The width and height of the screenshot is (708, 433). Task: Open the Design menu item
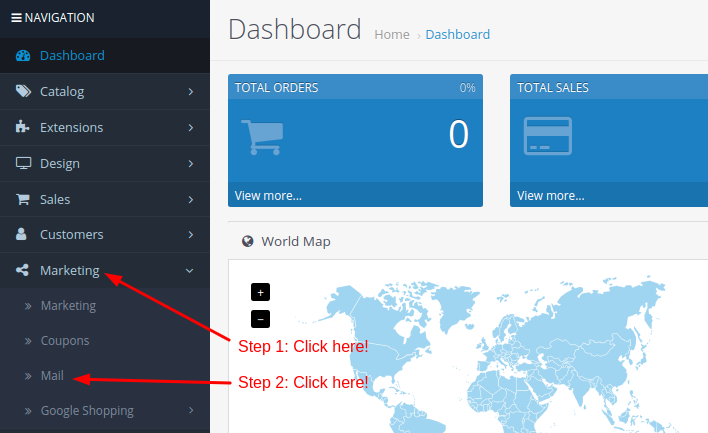(105, 163)
